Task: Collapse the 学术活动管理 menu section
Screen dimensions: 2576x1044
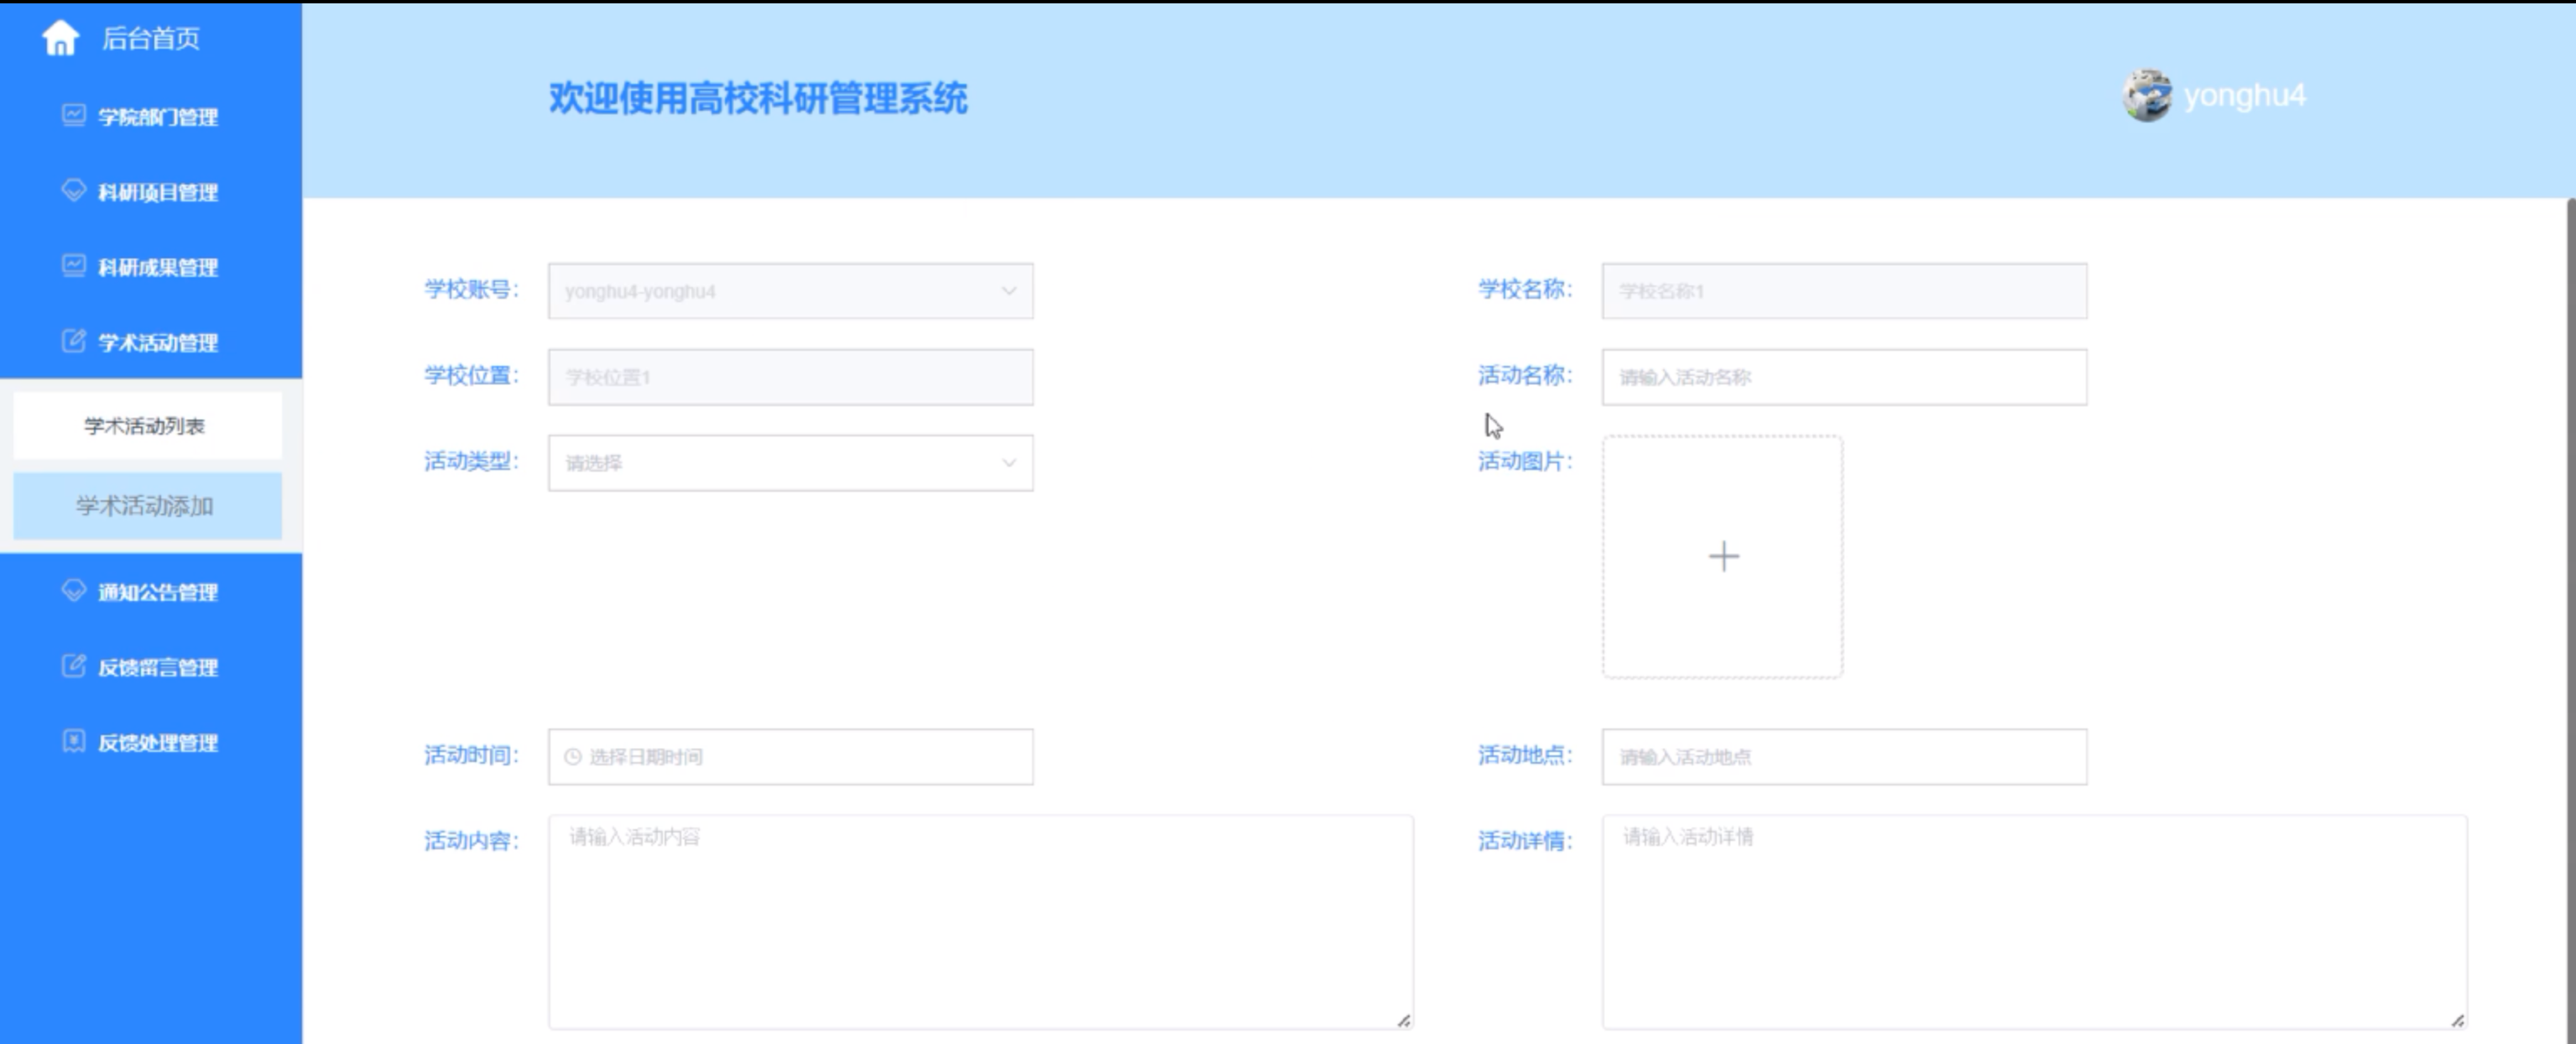Action: tap(157, 343)
